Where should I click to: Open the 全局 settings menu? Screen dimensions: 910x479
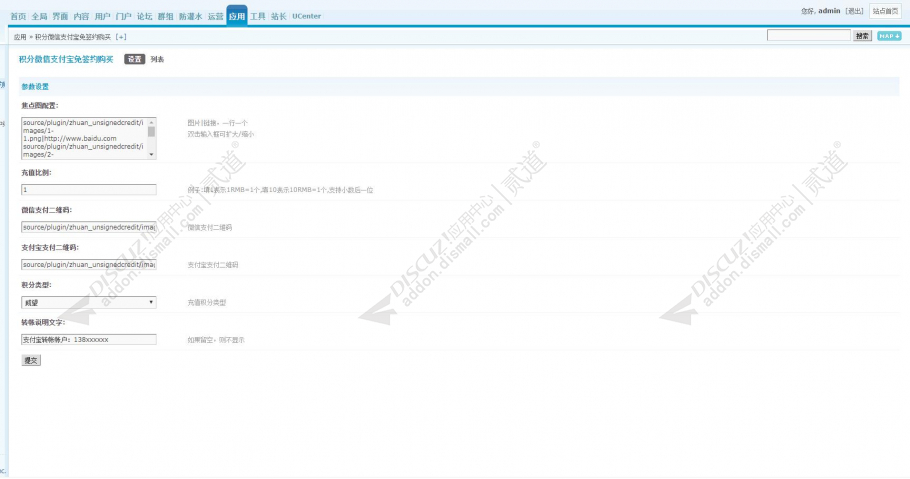(39, 16)
